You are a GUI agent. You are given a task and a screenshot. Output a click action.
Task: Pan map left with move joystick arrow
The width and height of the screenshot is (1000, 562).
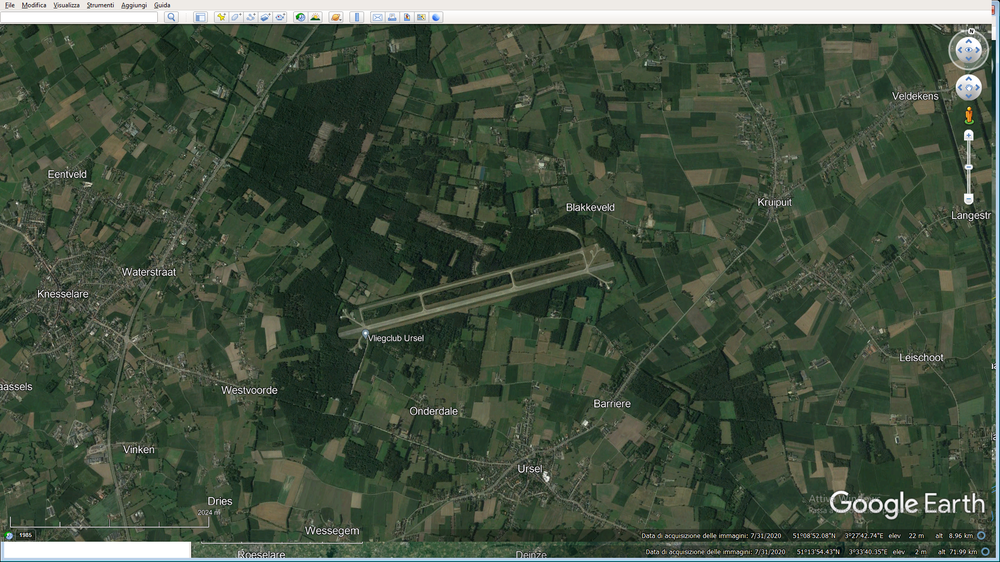click(x=960, y=87)
